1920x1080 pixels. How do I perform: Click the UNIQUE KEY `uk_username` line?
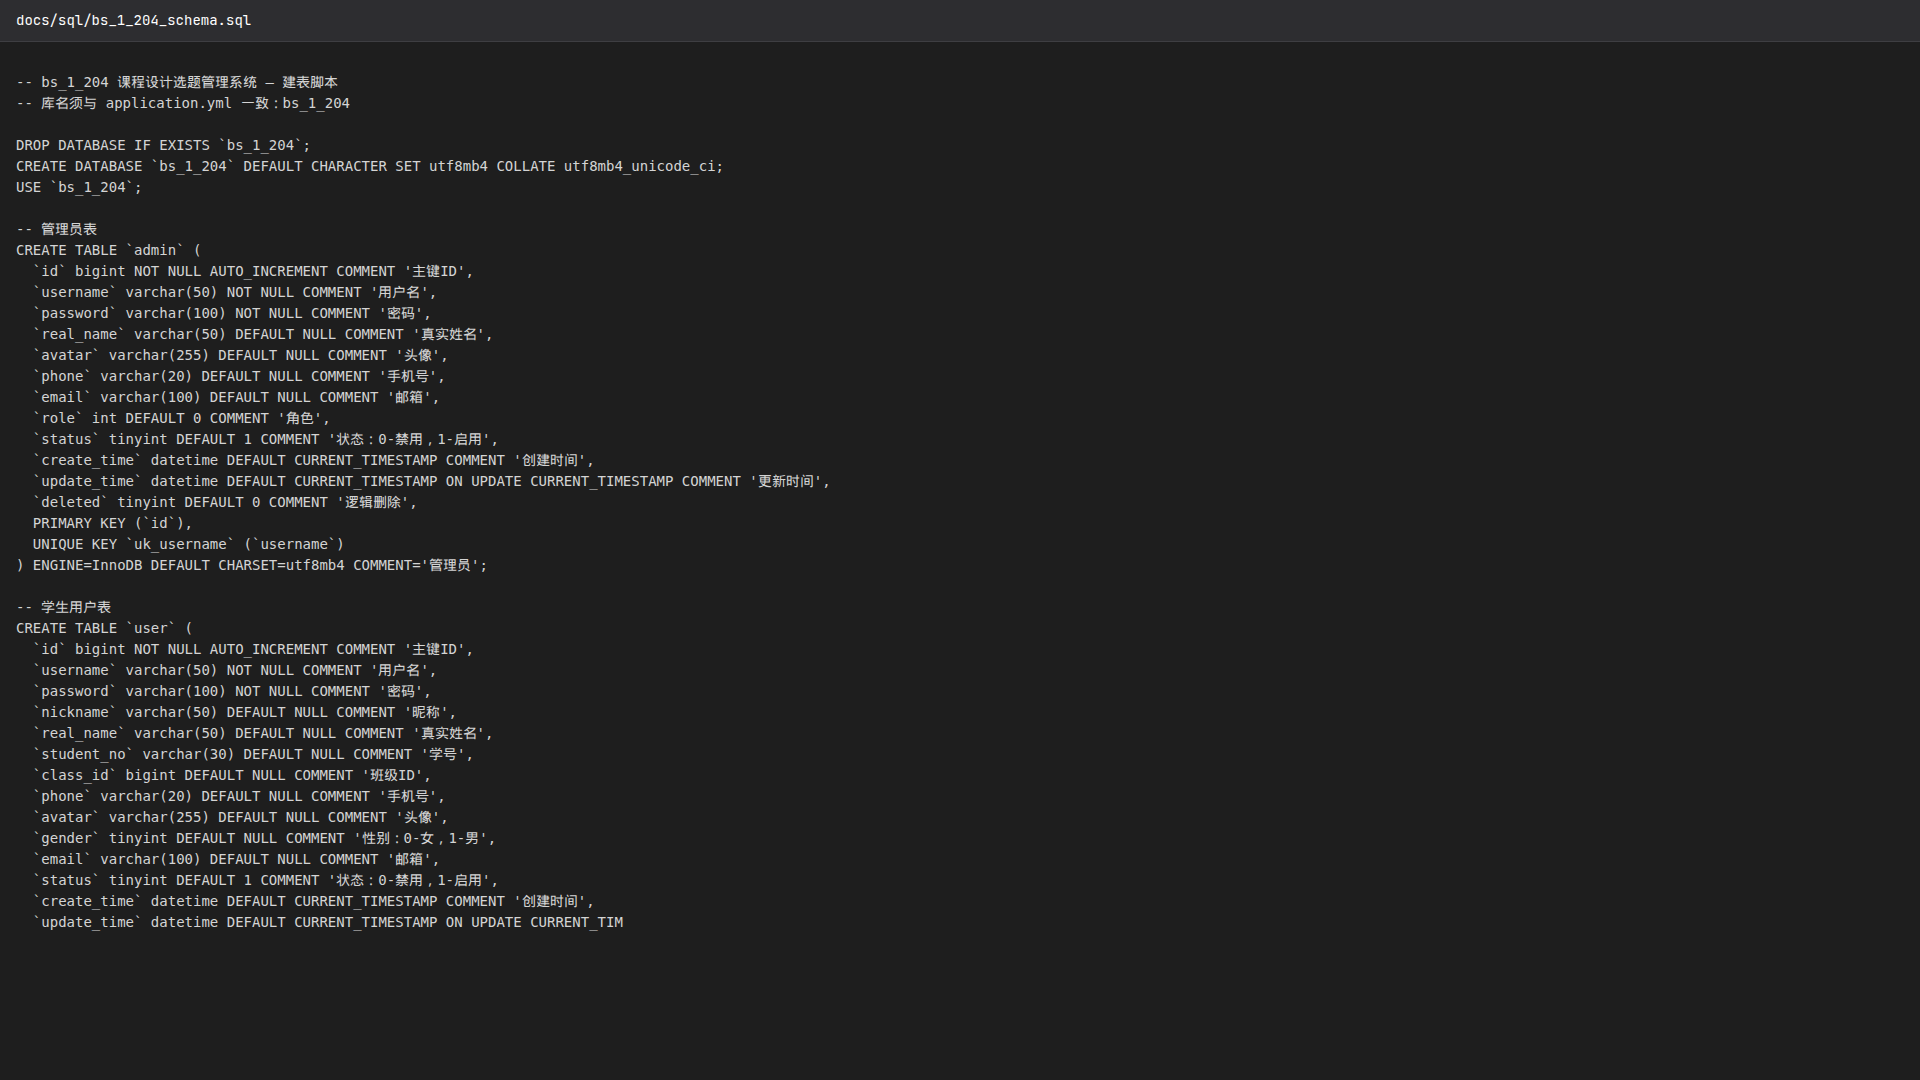pyautogui.click(x=188, y=544)
